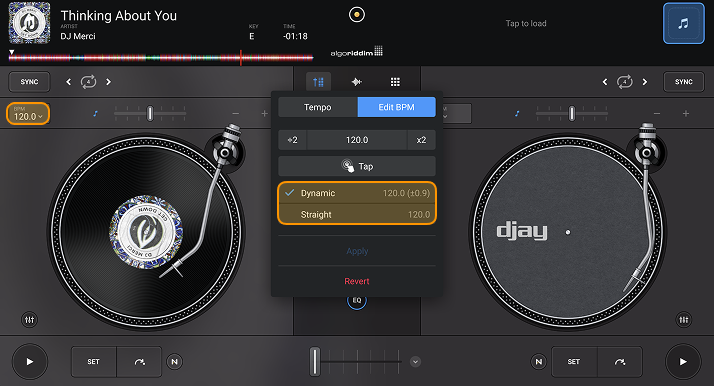Halve the BPM with ÷2 button
Screen dimensions: 714x386
point(292,140)
